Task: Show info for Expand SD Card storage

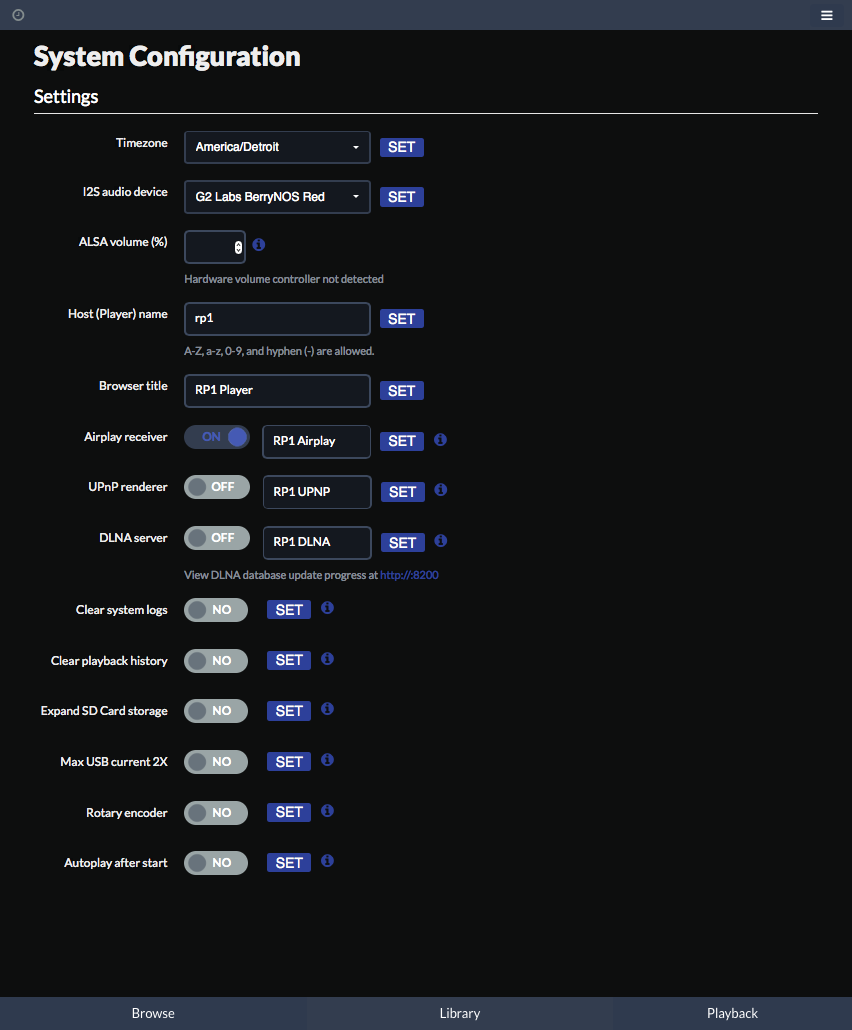Action: point(327,709)
